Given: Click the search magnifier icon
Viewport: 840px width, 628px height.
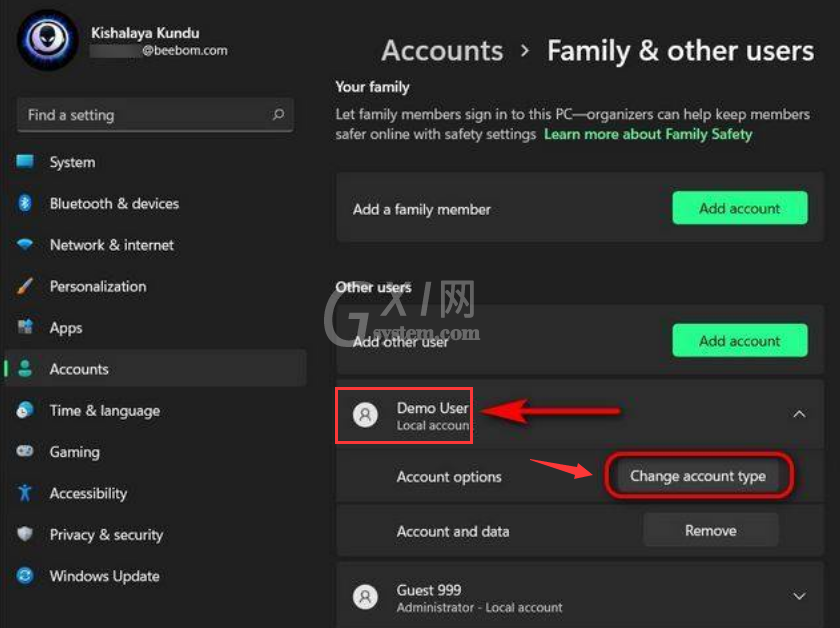Looking at the screenshot, I should point(278,114).
